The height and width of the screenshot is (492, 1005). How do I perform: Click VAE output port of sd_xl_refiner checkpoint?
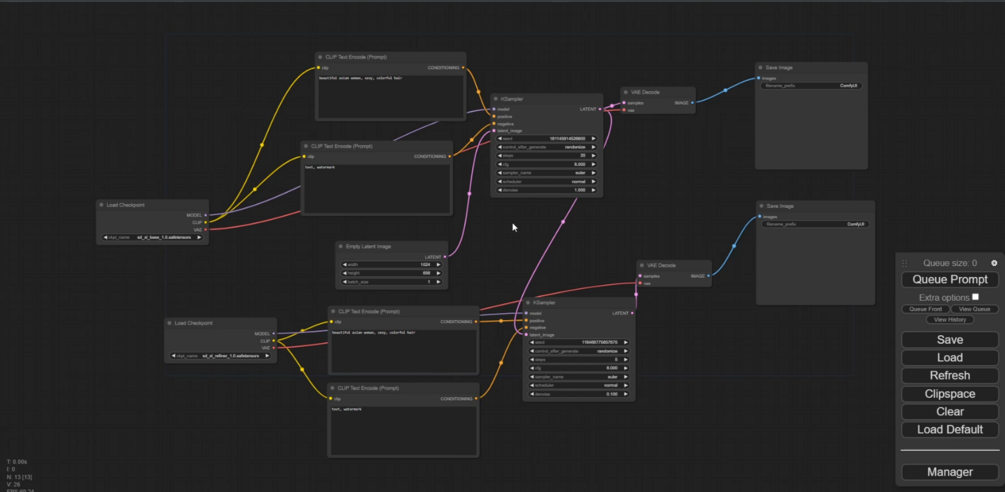(274, 348)
